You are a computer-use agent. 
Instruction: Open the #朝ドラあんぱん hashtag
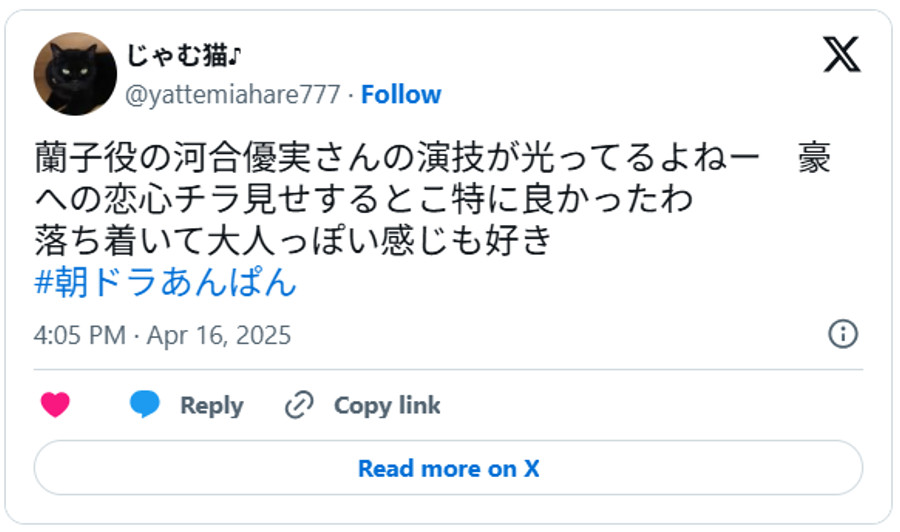166,283
